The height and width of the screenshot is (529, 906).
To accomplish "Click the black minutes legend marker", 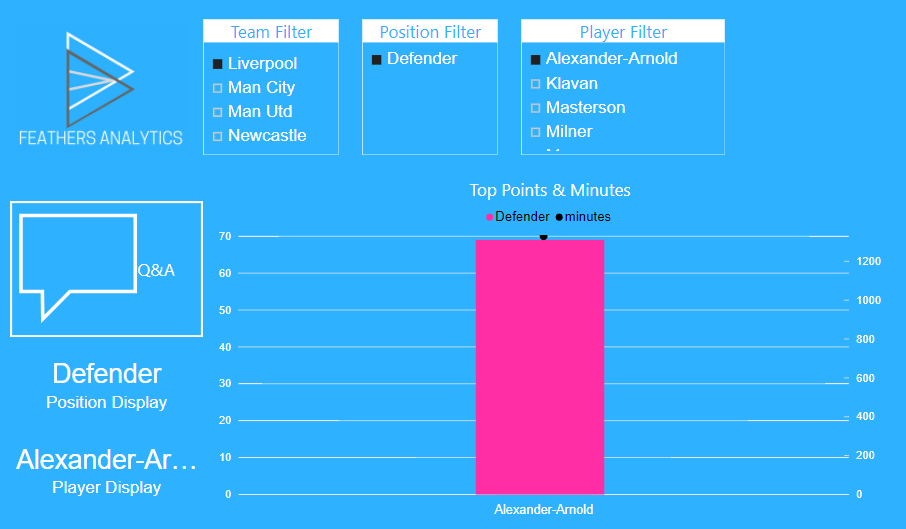I will 559,217.
